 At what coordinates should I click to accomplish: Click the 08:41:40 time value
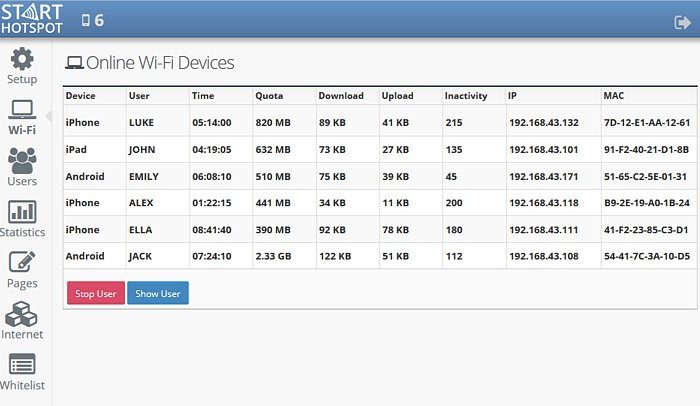pos(212,230)
